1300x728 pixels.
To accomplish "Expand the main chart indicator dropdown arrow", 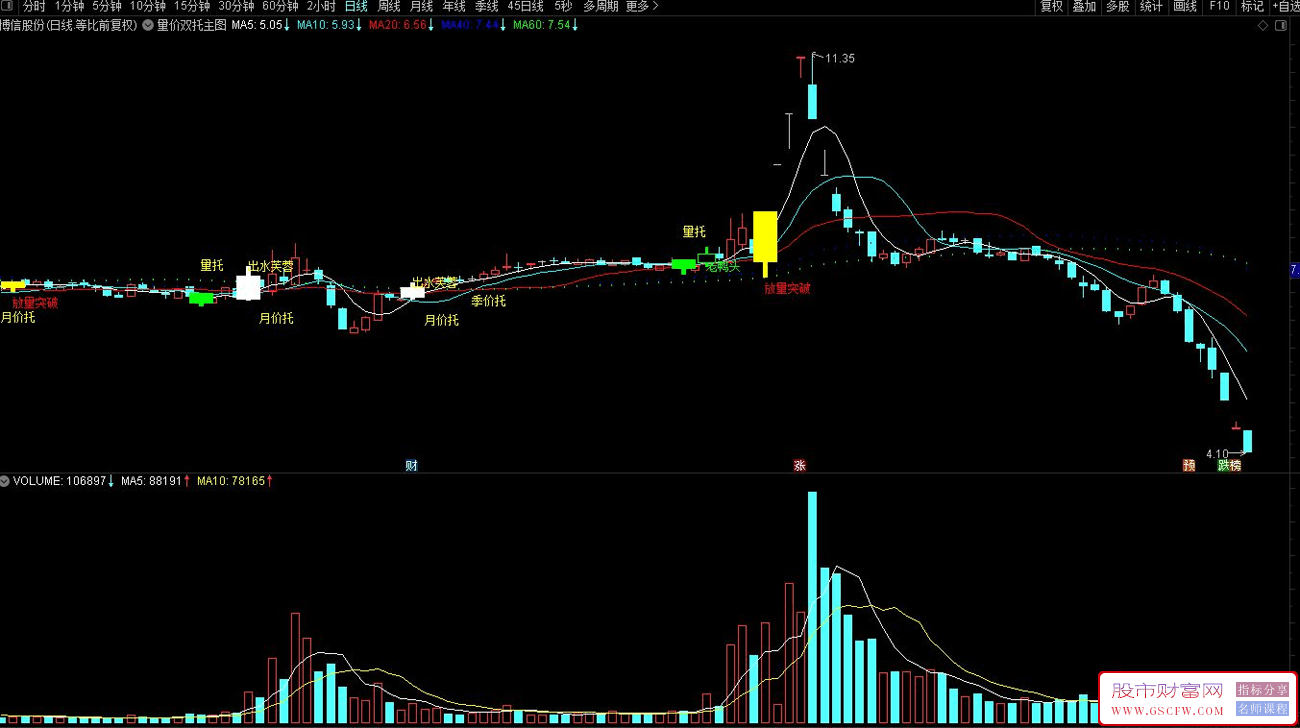I will click(148, 25).
